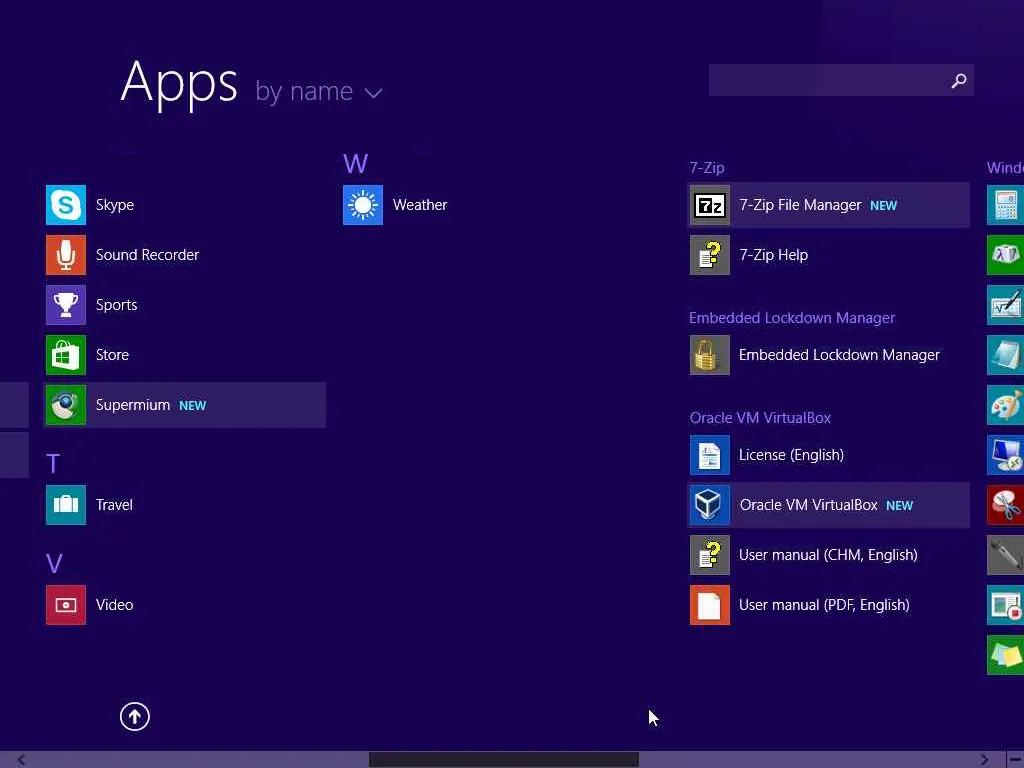
Task: Open License (English) document
Action: click(829, 455)
